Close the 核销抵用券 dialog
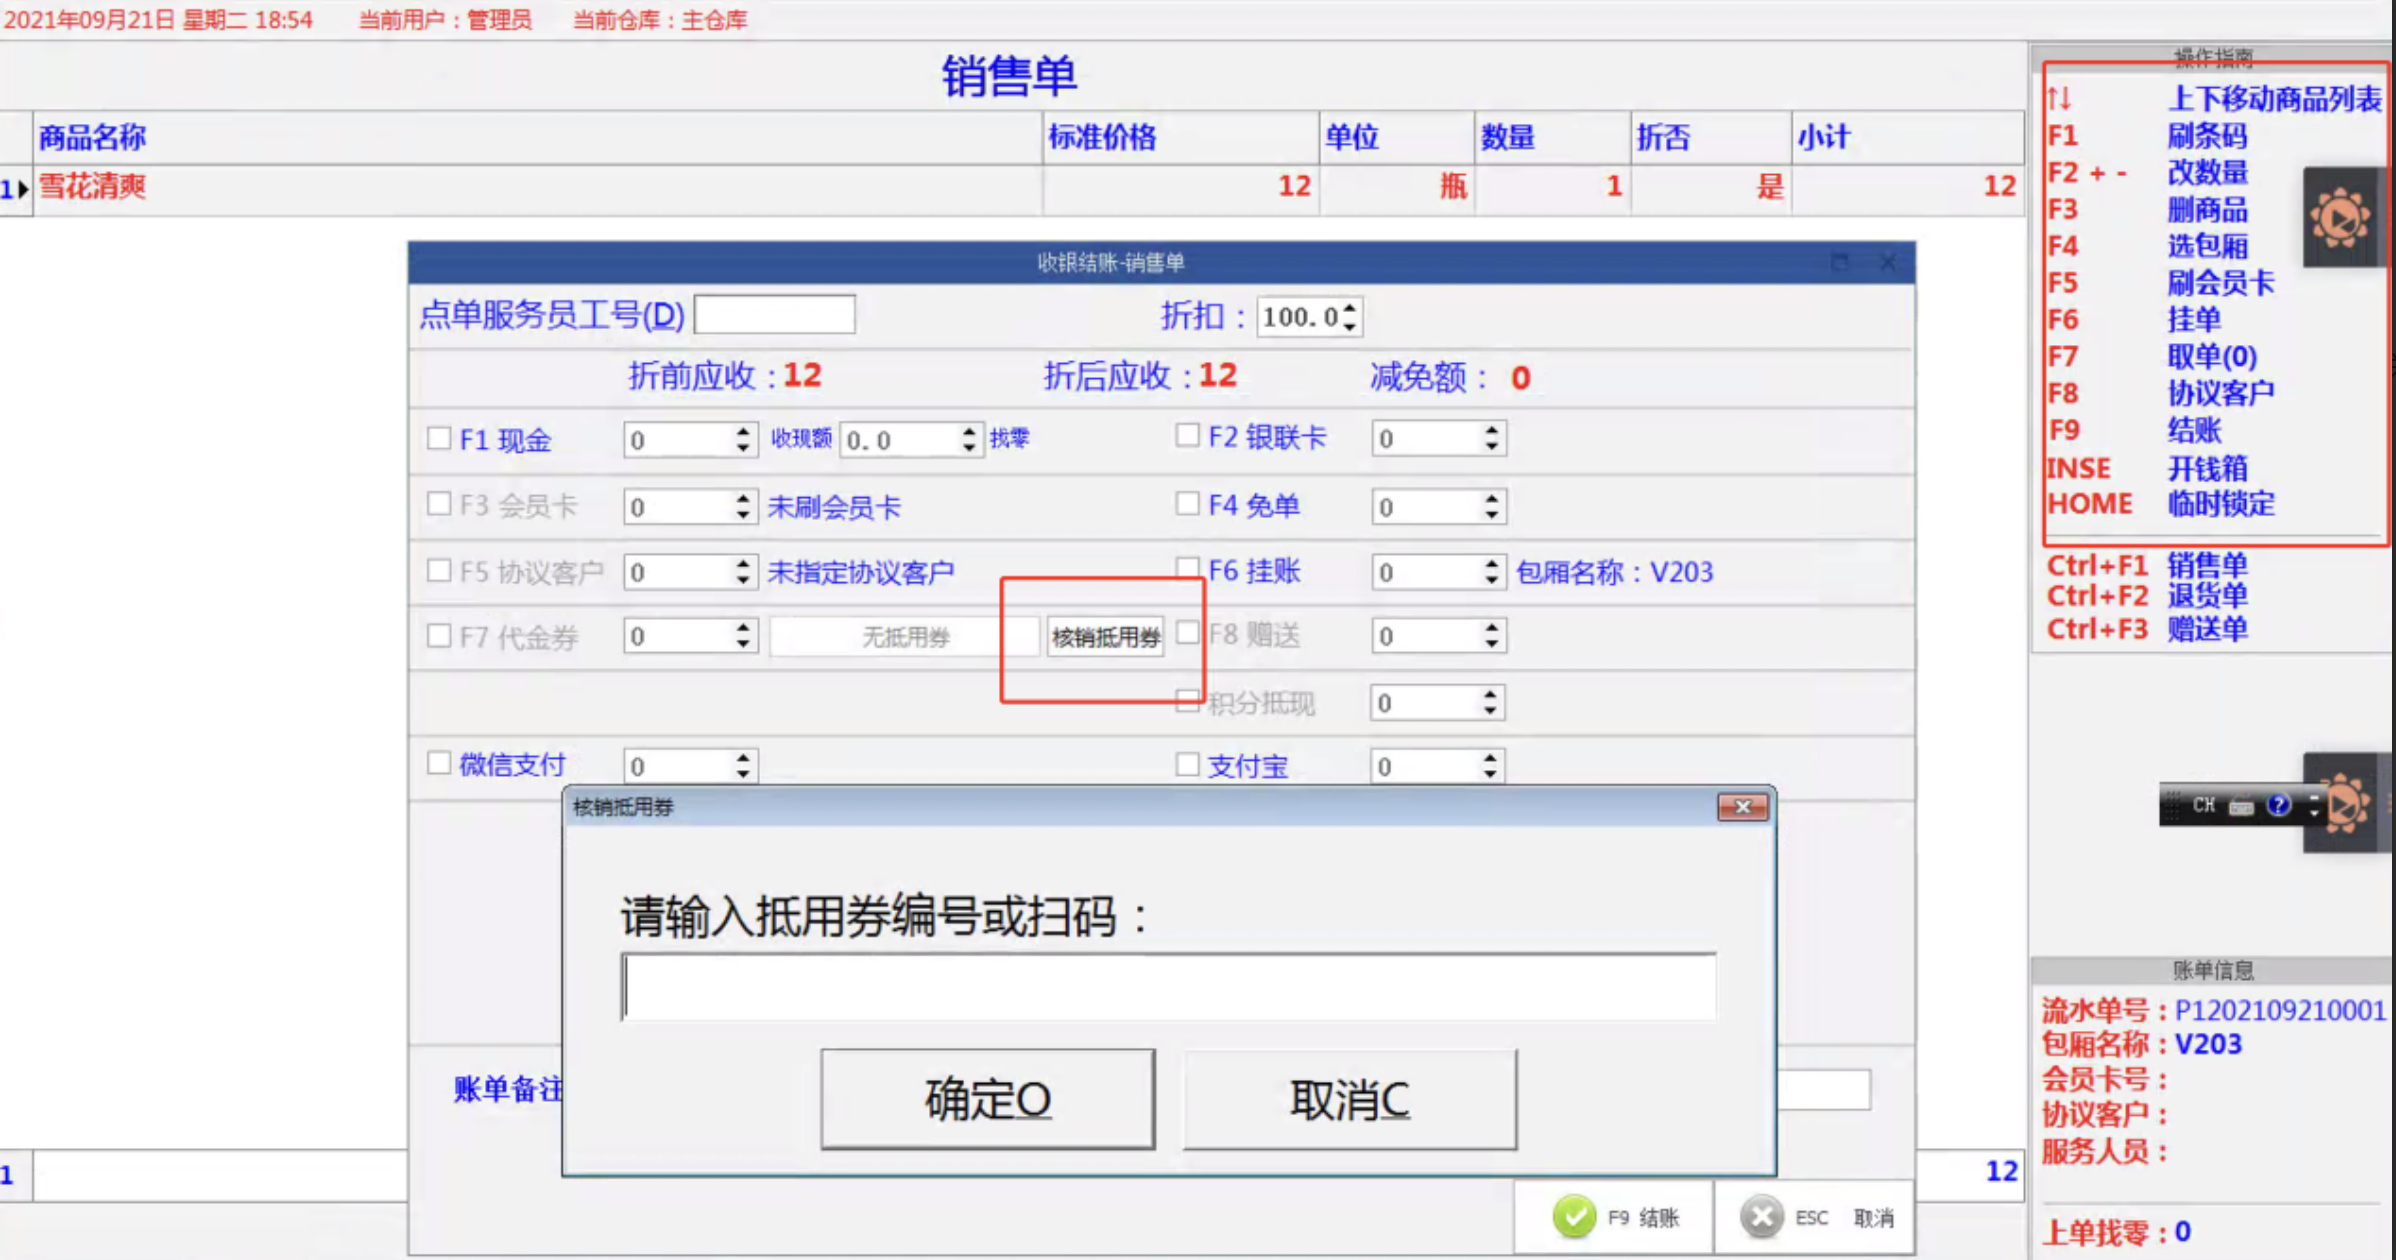 (x=1742, y=807)
